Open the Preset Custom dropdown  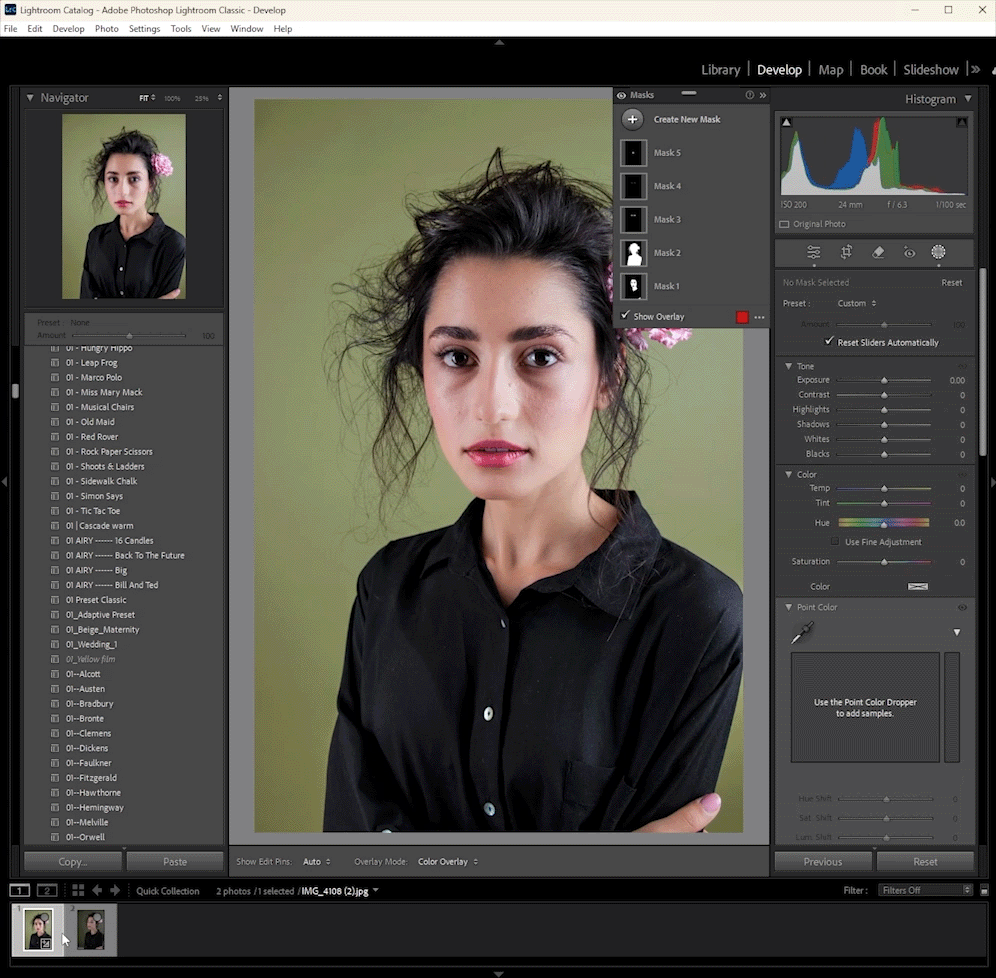pyautogui.click(x=857, y=304)
